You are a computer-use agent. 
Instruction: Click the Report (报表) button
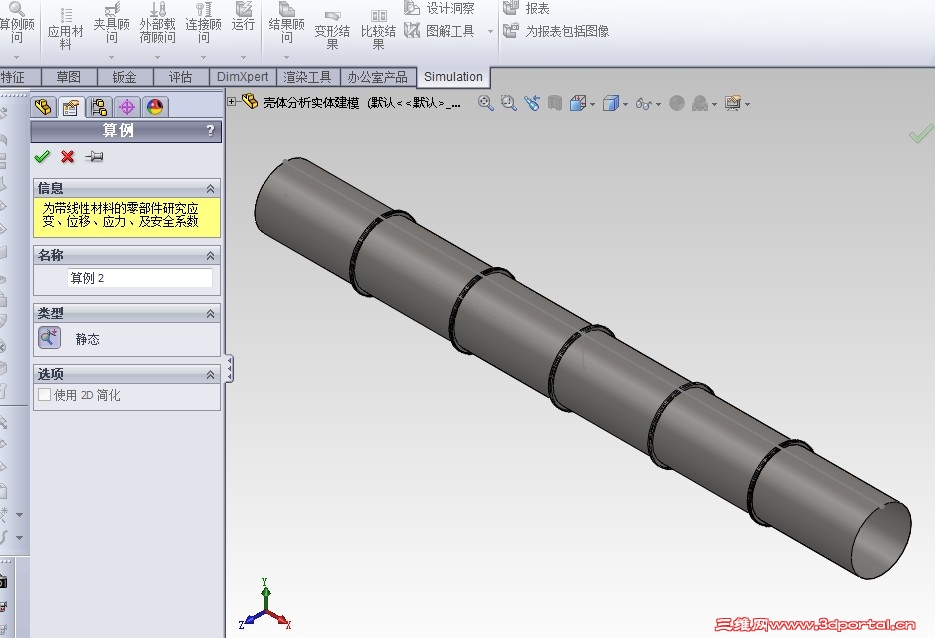coord(527,8)
